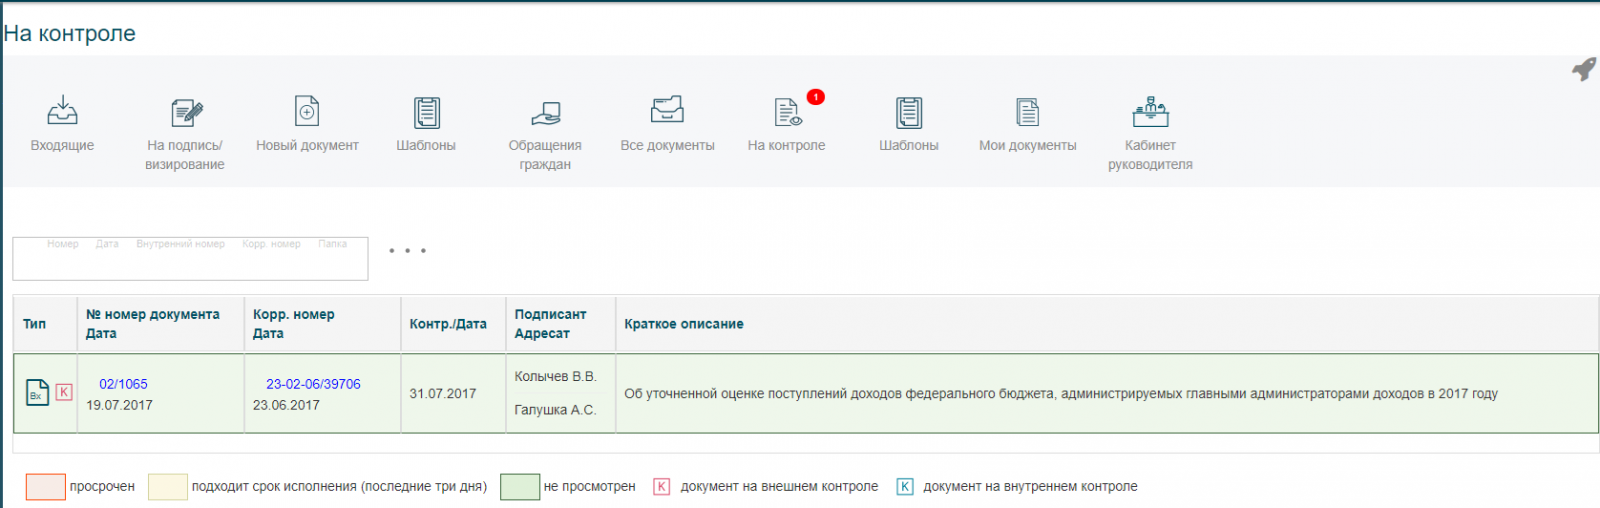Open Мои документы section
This screenshot has width=1600, height=508.
click(x=1027, y=112)
